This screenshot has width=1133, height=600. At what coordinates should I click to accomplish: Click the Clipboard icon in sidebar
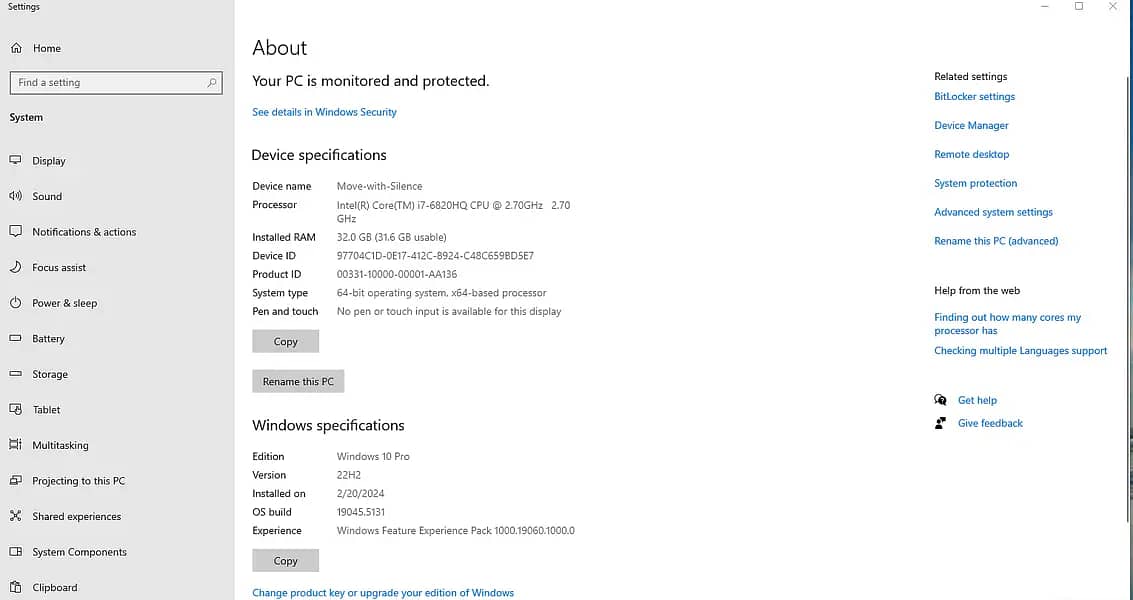click(x=15, y=587)
